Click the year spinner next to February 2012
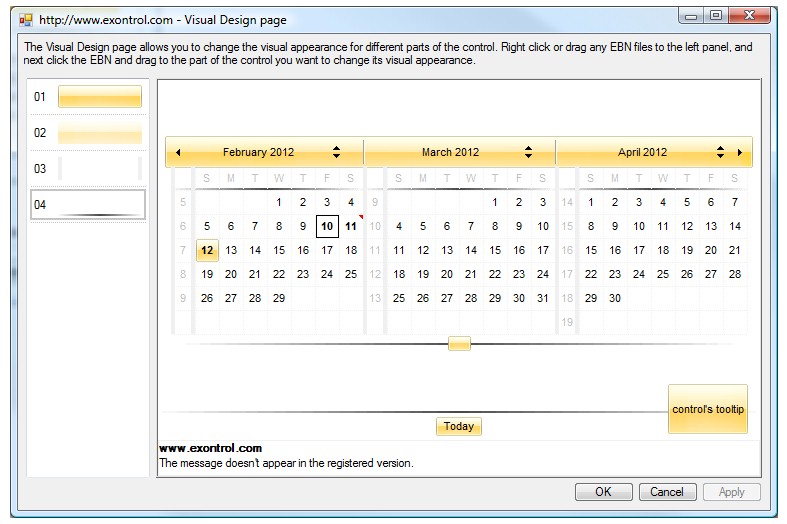Image resolution: width=787 pixels, height=524 pixels. pyautogui.click(x=336, y=153)
